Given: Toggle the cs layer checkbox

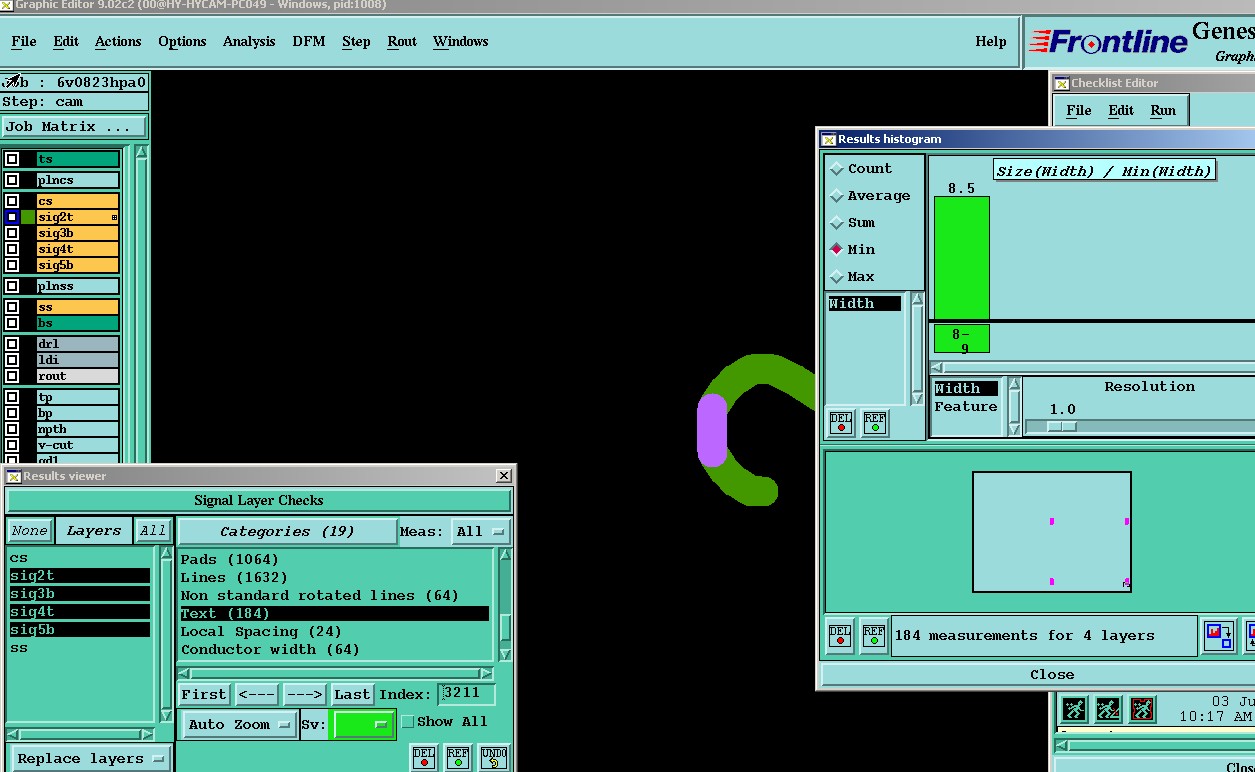Looking at the screenshot, I should click(x=12, y=201).
